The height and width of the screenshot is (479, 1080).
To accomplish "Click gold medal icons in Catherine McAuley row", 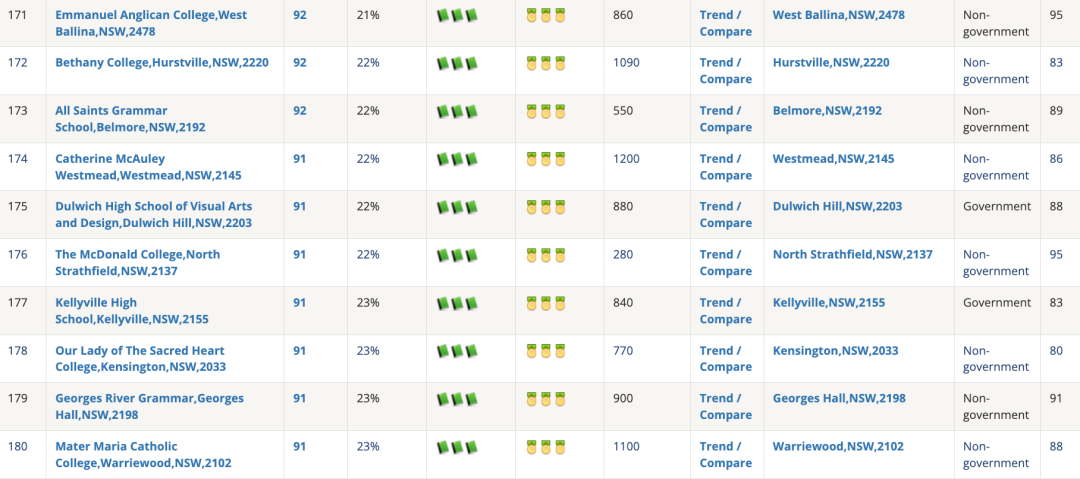I will pos(546,159).
